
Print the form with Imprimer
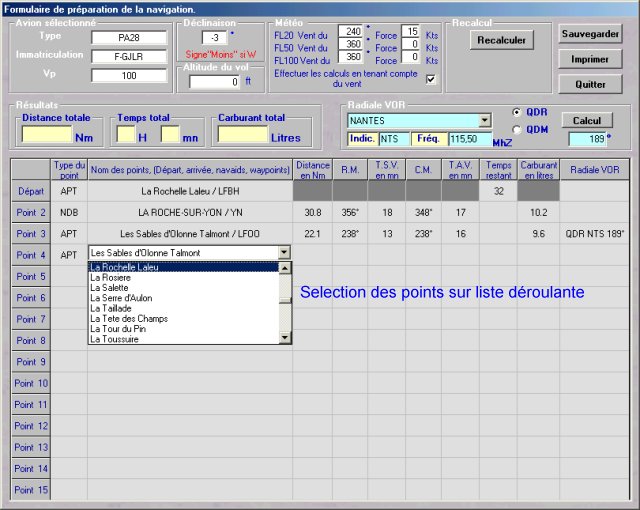coord(590,59)
